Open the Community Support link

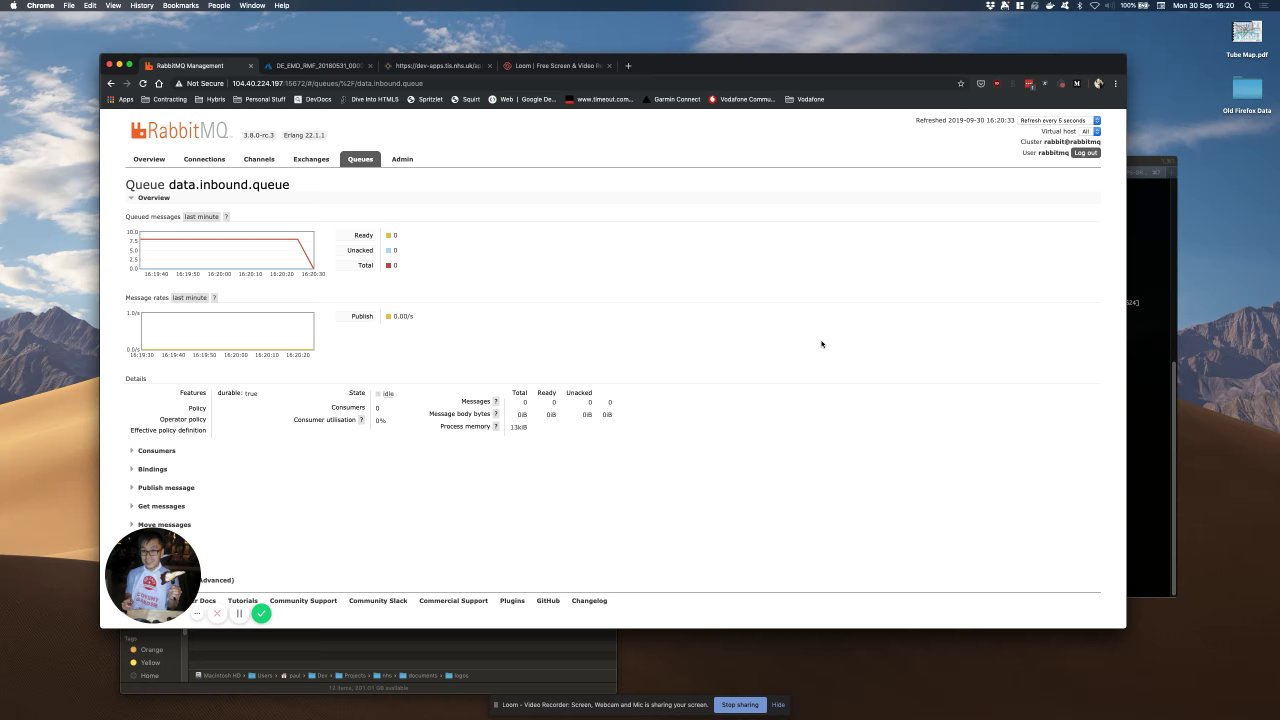click(303, 601)
